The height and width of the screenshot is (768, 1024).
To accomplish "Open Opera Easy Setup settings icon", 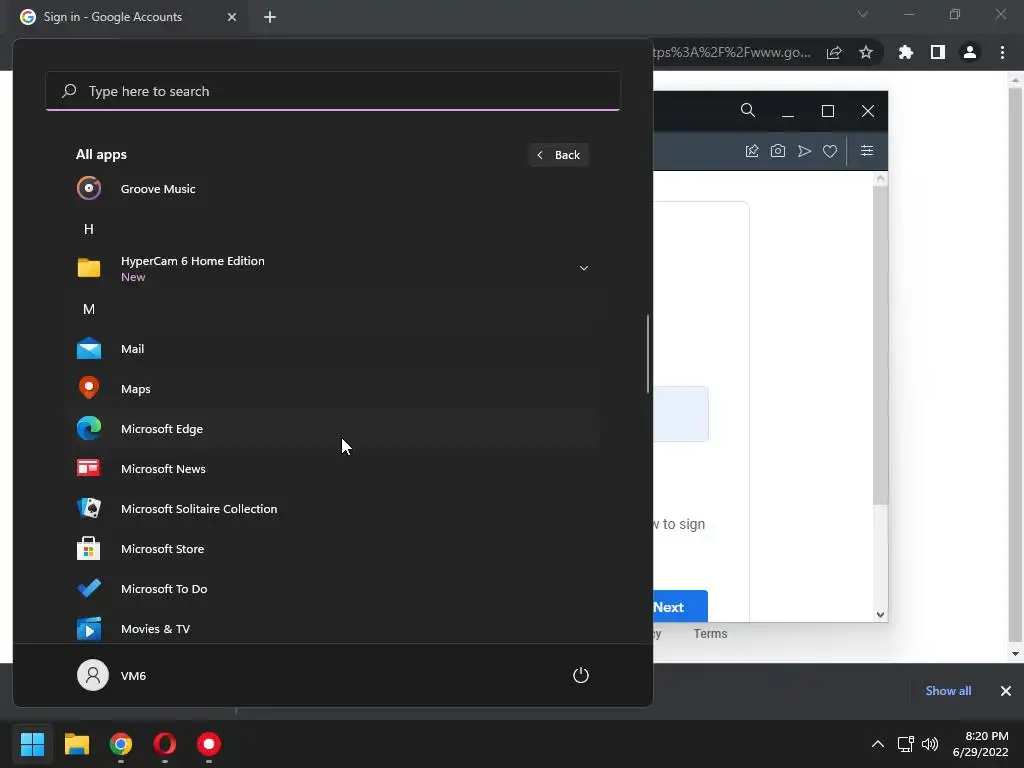I will (x=867, y=151).
